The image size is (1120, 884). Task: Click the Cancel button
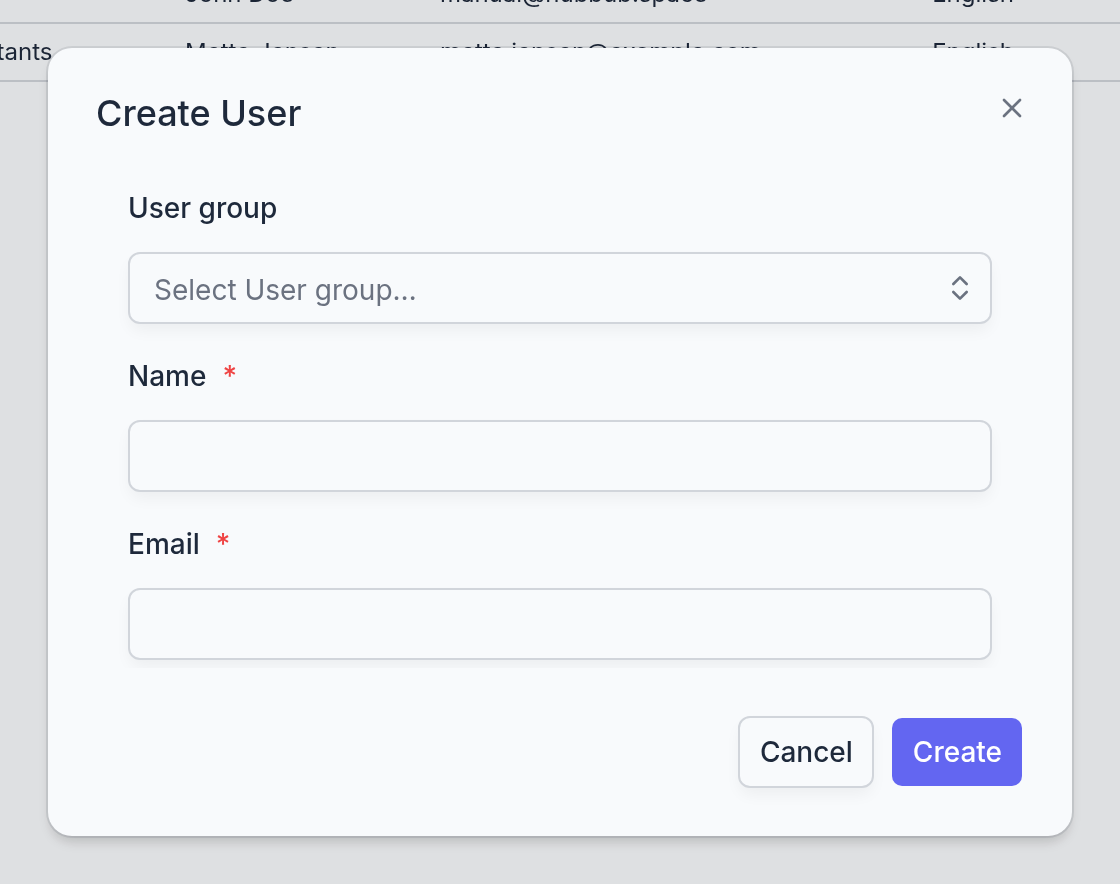806,752
